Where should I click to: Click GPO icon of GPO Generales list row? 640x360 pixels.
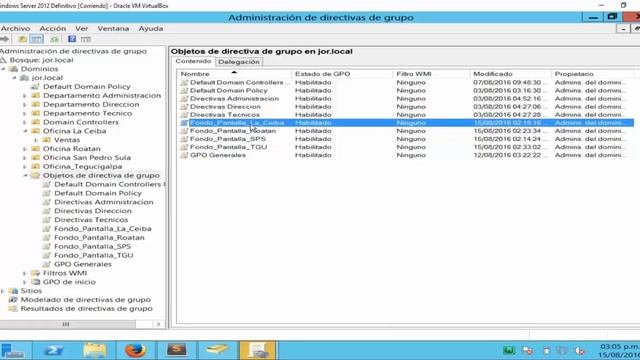click(184, 155)
